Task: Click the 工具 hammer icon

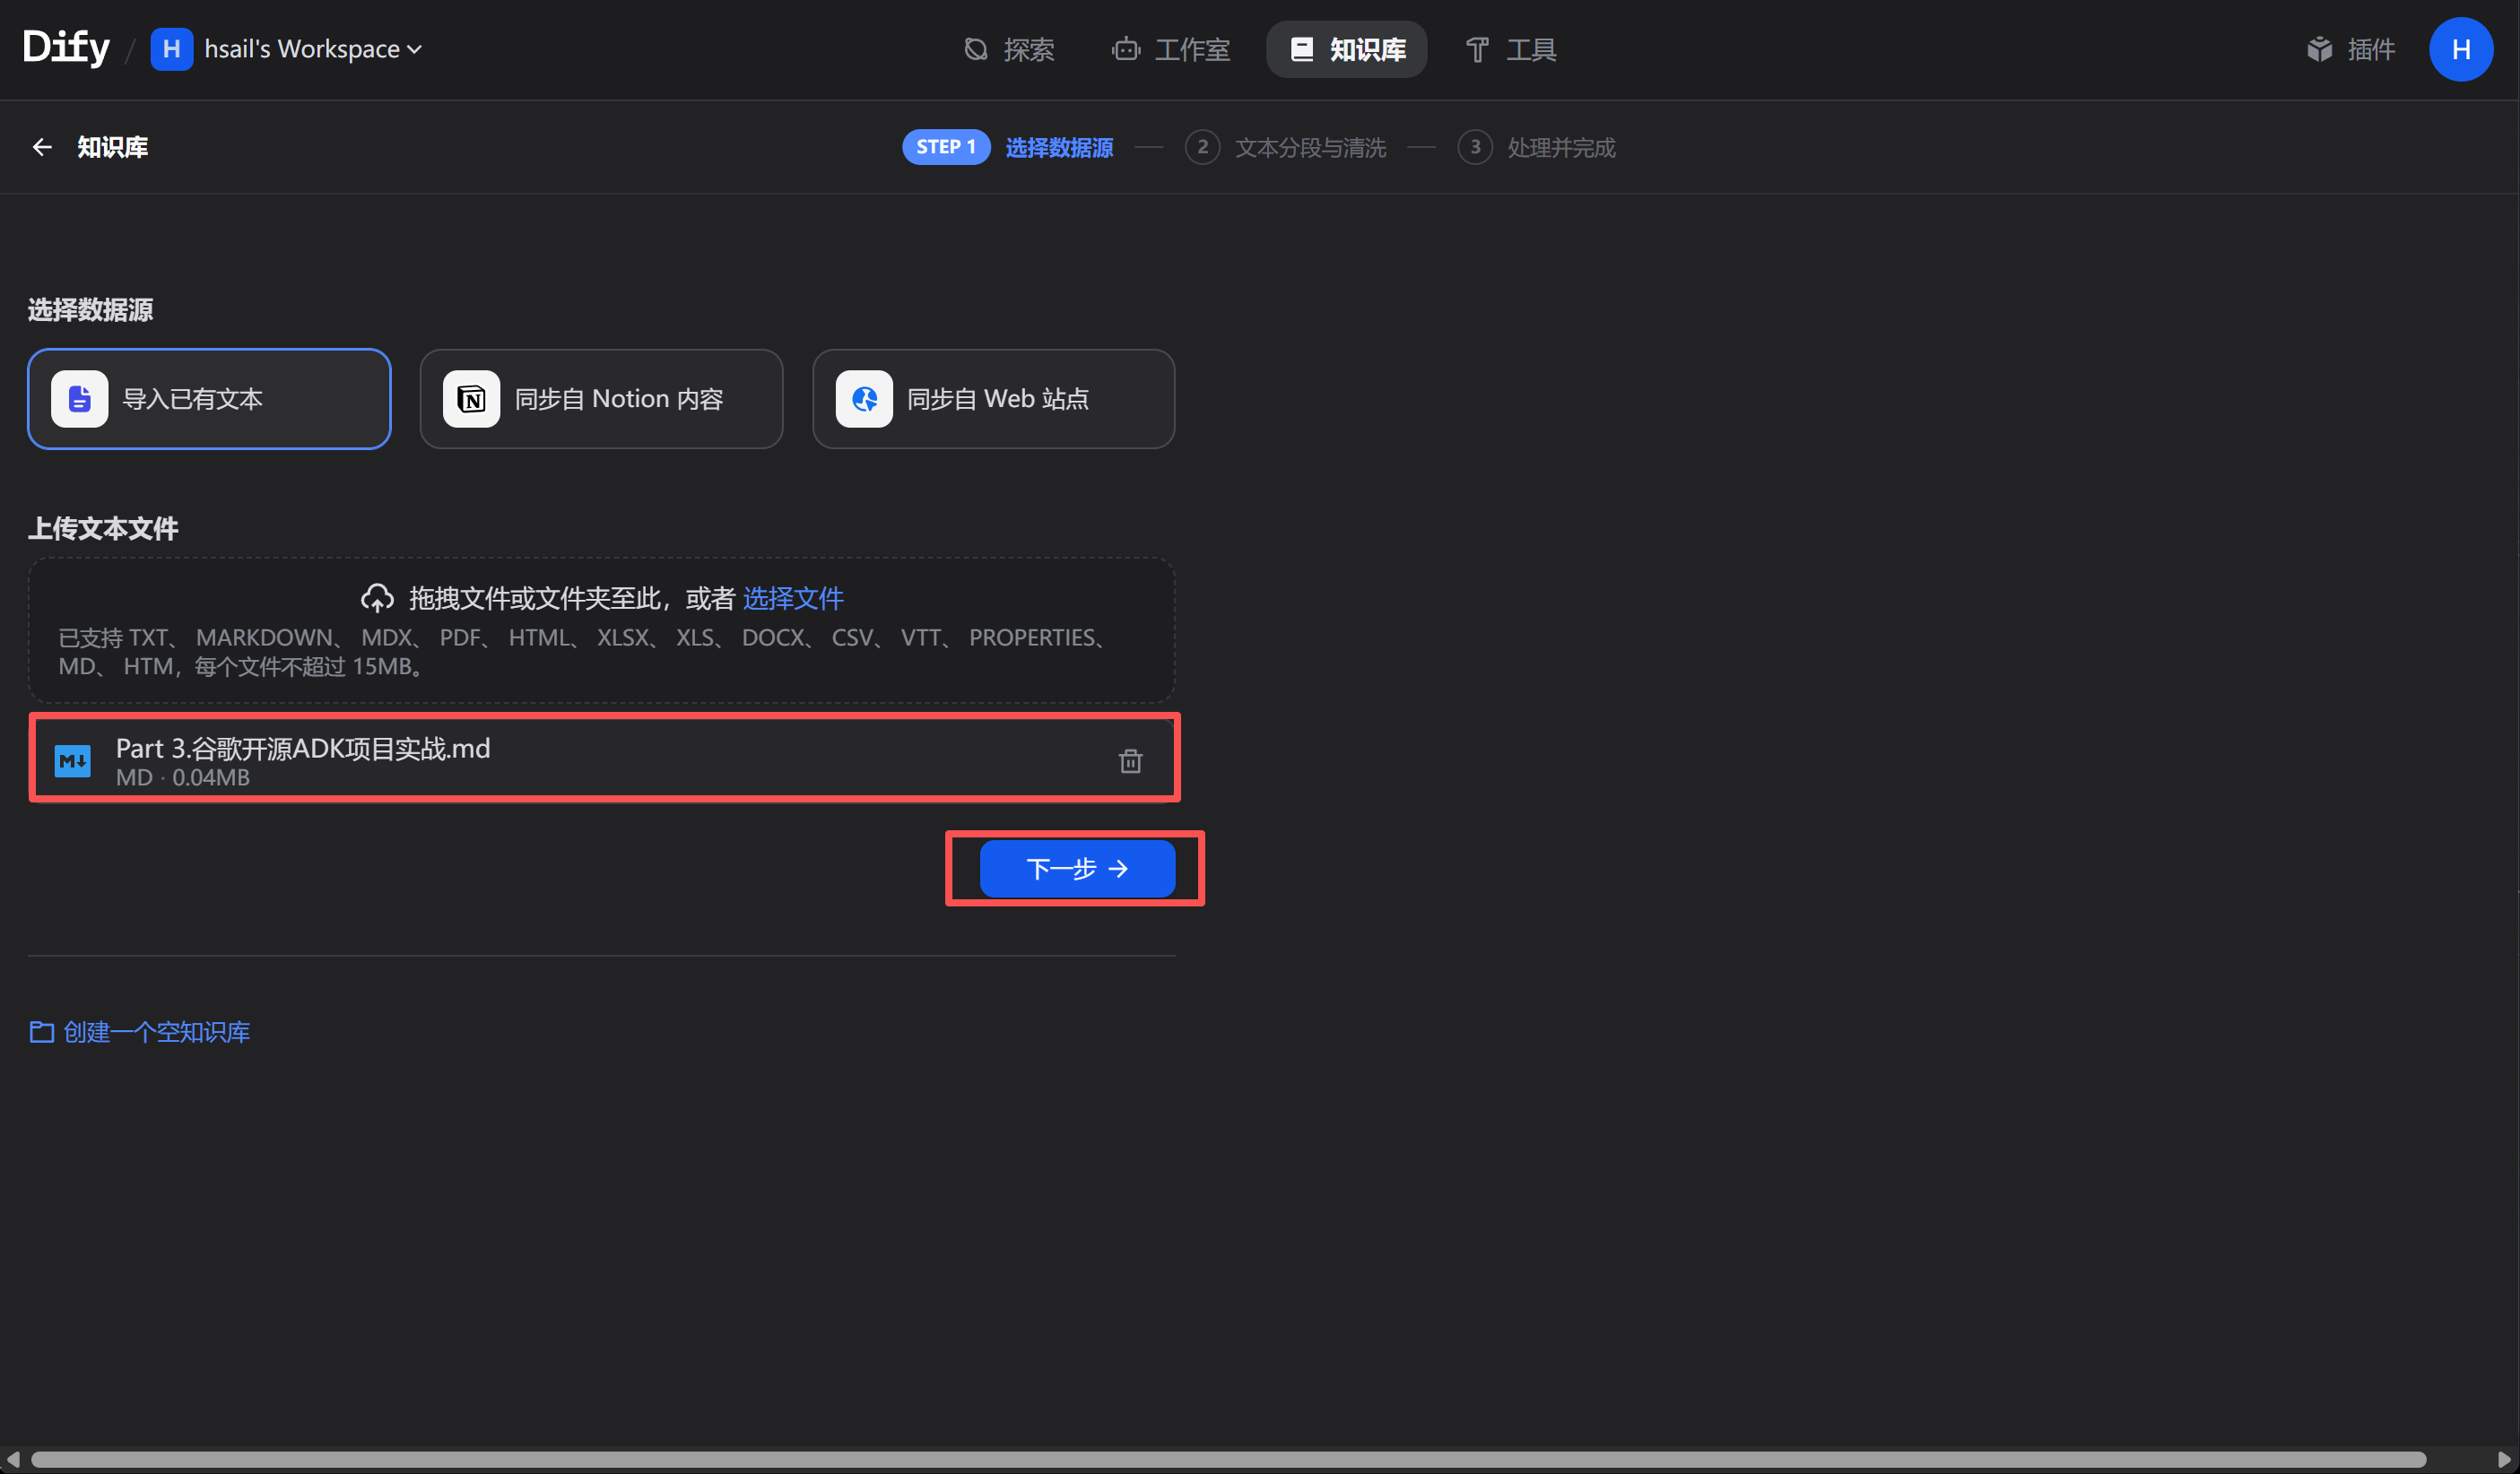Action: [x=1477, y=49]
